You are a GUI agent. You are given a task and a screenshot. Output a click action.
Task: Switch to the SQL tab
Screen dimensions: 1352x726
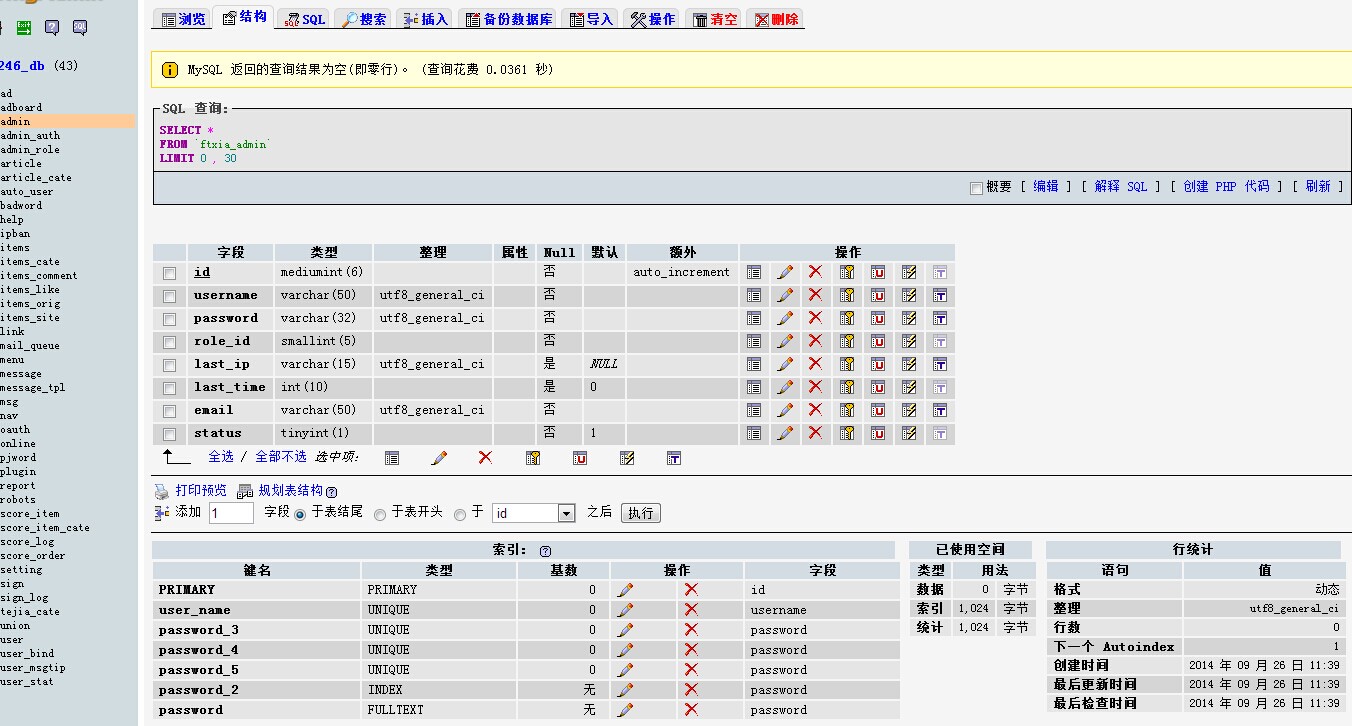tap(304, 19)
